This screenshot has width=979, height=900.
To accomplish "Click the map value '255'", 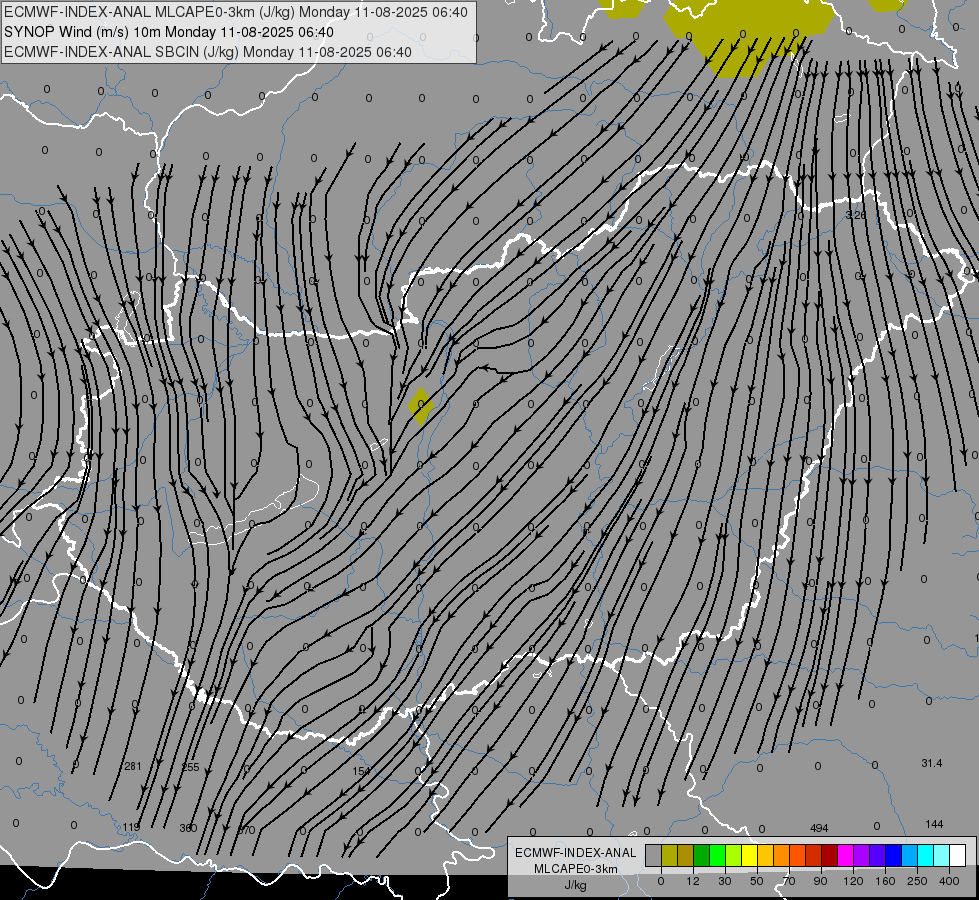I will click(x=190, y=767).
